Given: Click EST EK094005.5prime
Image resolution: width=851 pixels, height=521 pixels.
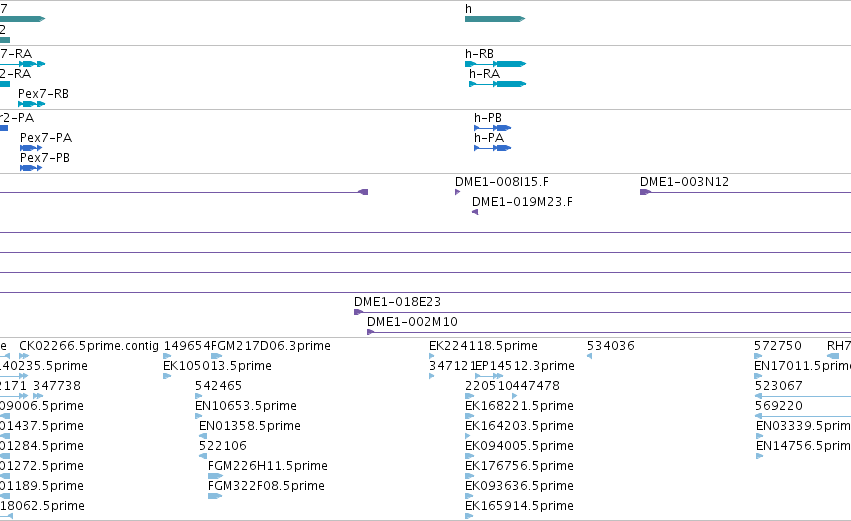Looking at the screenshot, I should 469,456.
